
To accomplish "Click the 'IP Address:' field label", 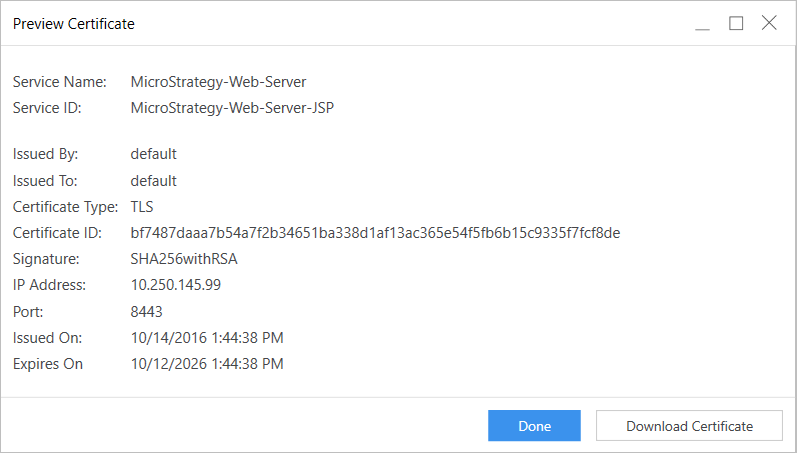I will tap(49, 285).
